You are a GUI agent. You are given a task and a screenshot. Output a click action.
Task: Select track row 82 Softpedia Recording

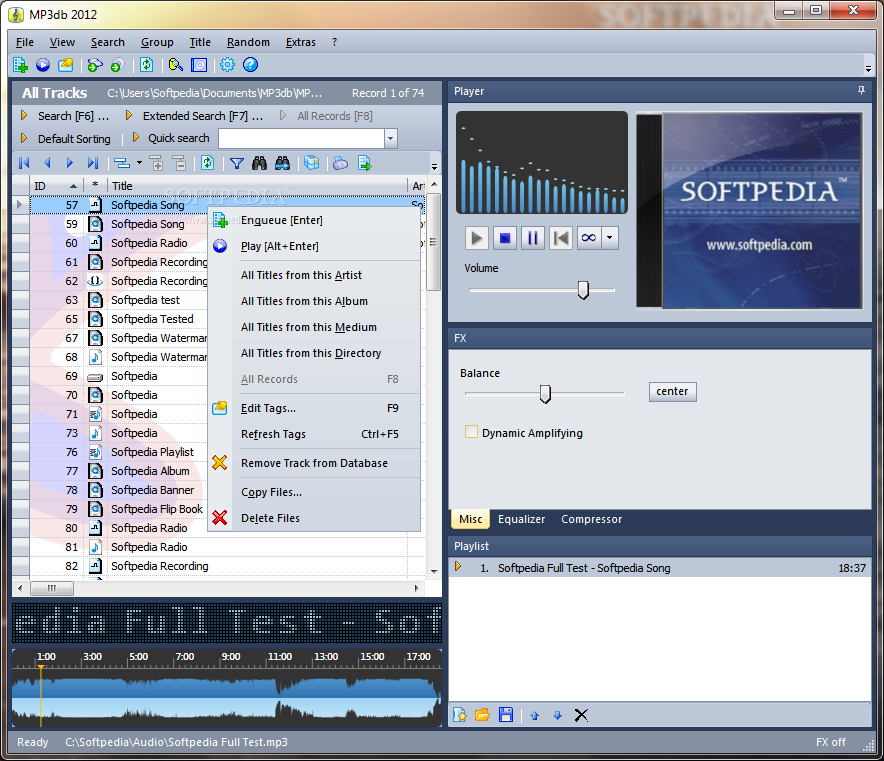click(x=228, y=566)
